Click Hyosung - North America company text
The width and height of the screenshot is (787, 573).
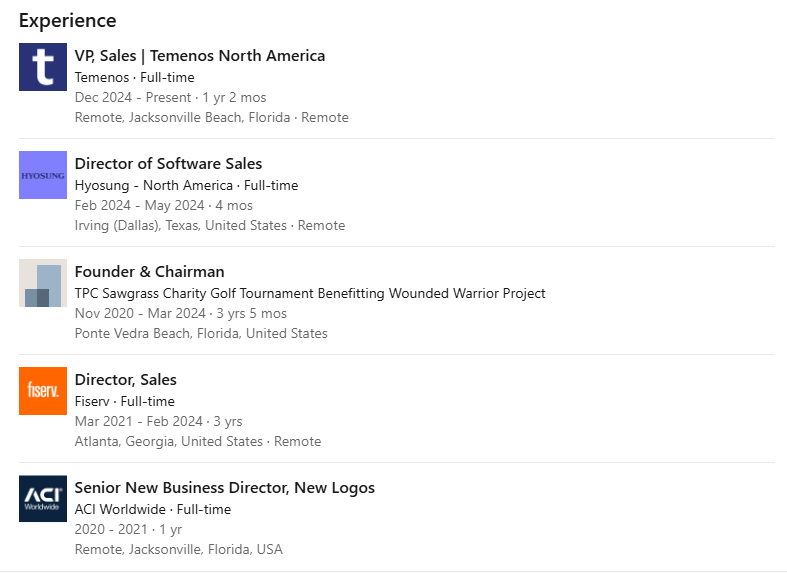click(186, 185)
